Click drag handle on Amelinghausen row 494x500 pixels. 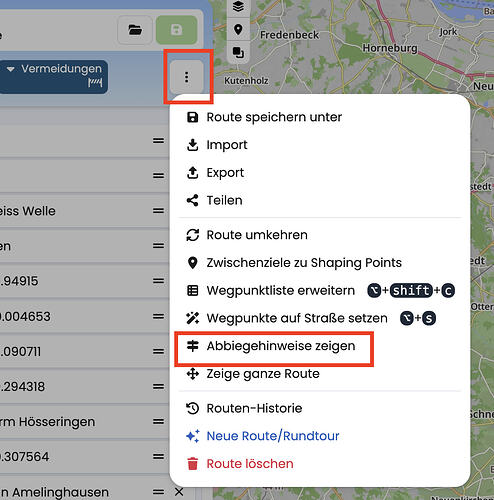[x=158, y=492]
